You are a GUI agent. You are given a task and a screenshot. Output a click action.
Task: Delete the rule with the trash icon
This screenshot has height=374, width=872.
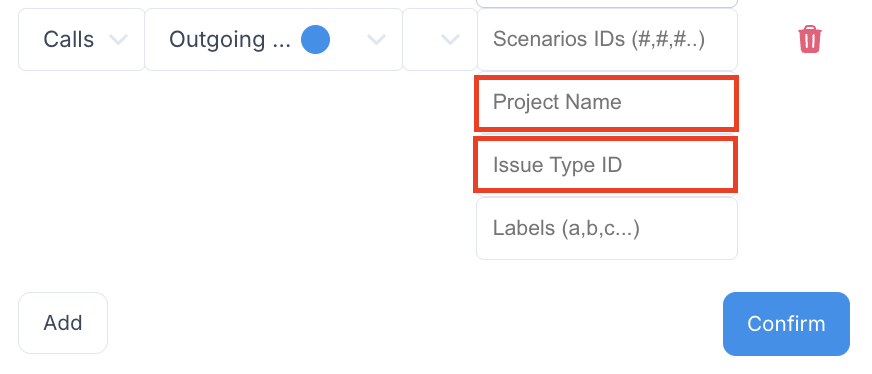[810, 39]
